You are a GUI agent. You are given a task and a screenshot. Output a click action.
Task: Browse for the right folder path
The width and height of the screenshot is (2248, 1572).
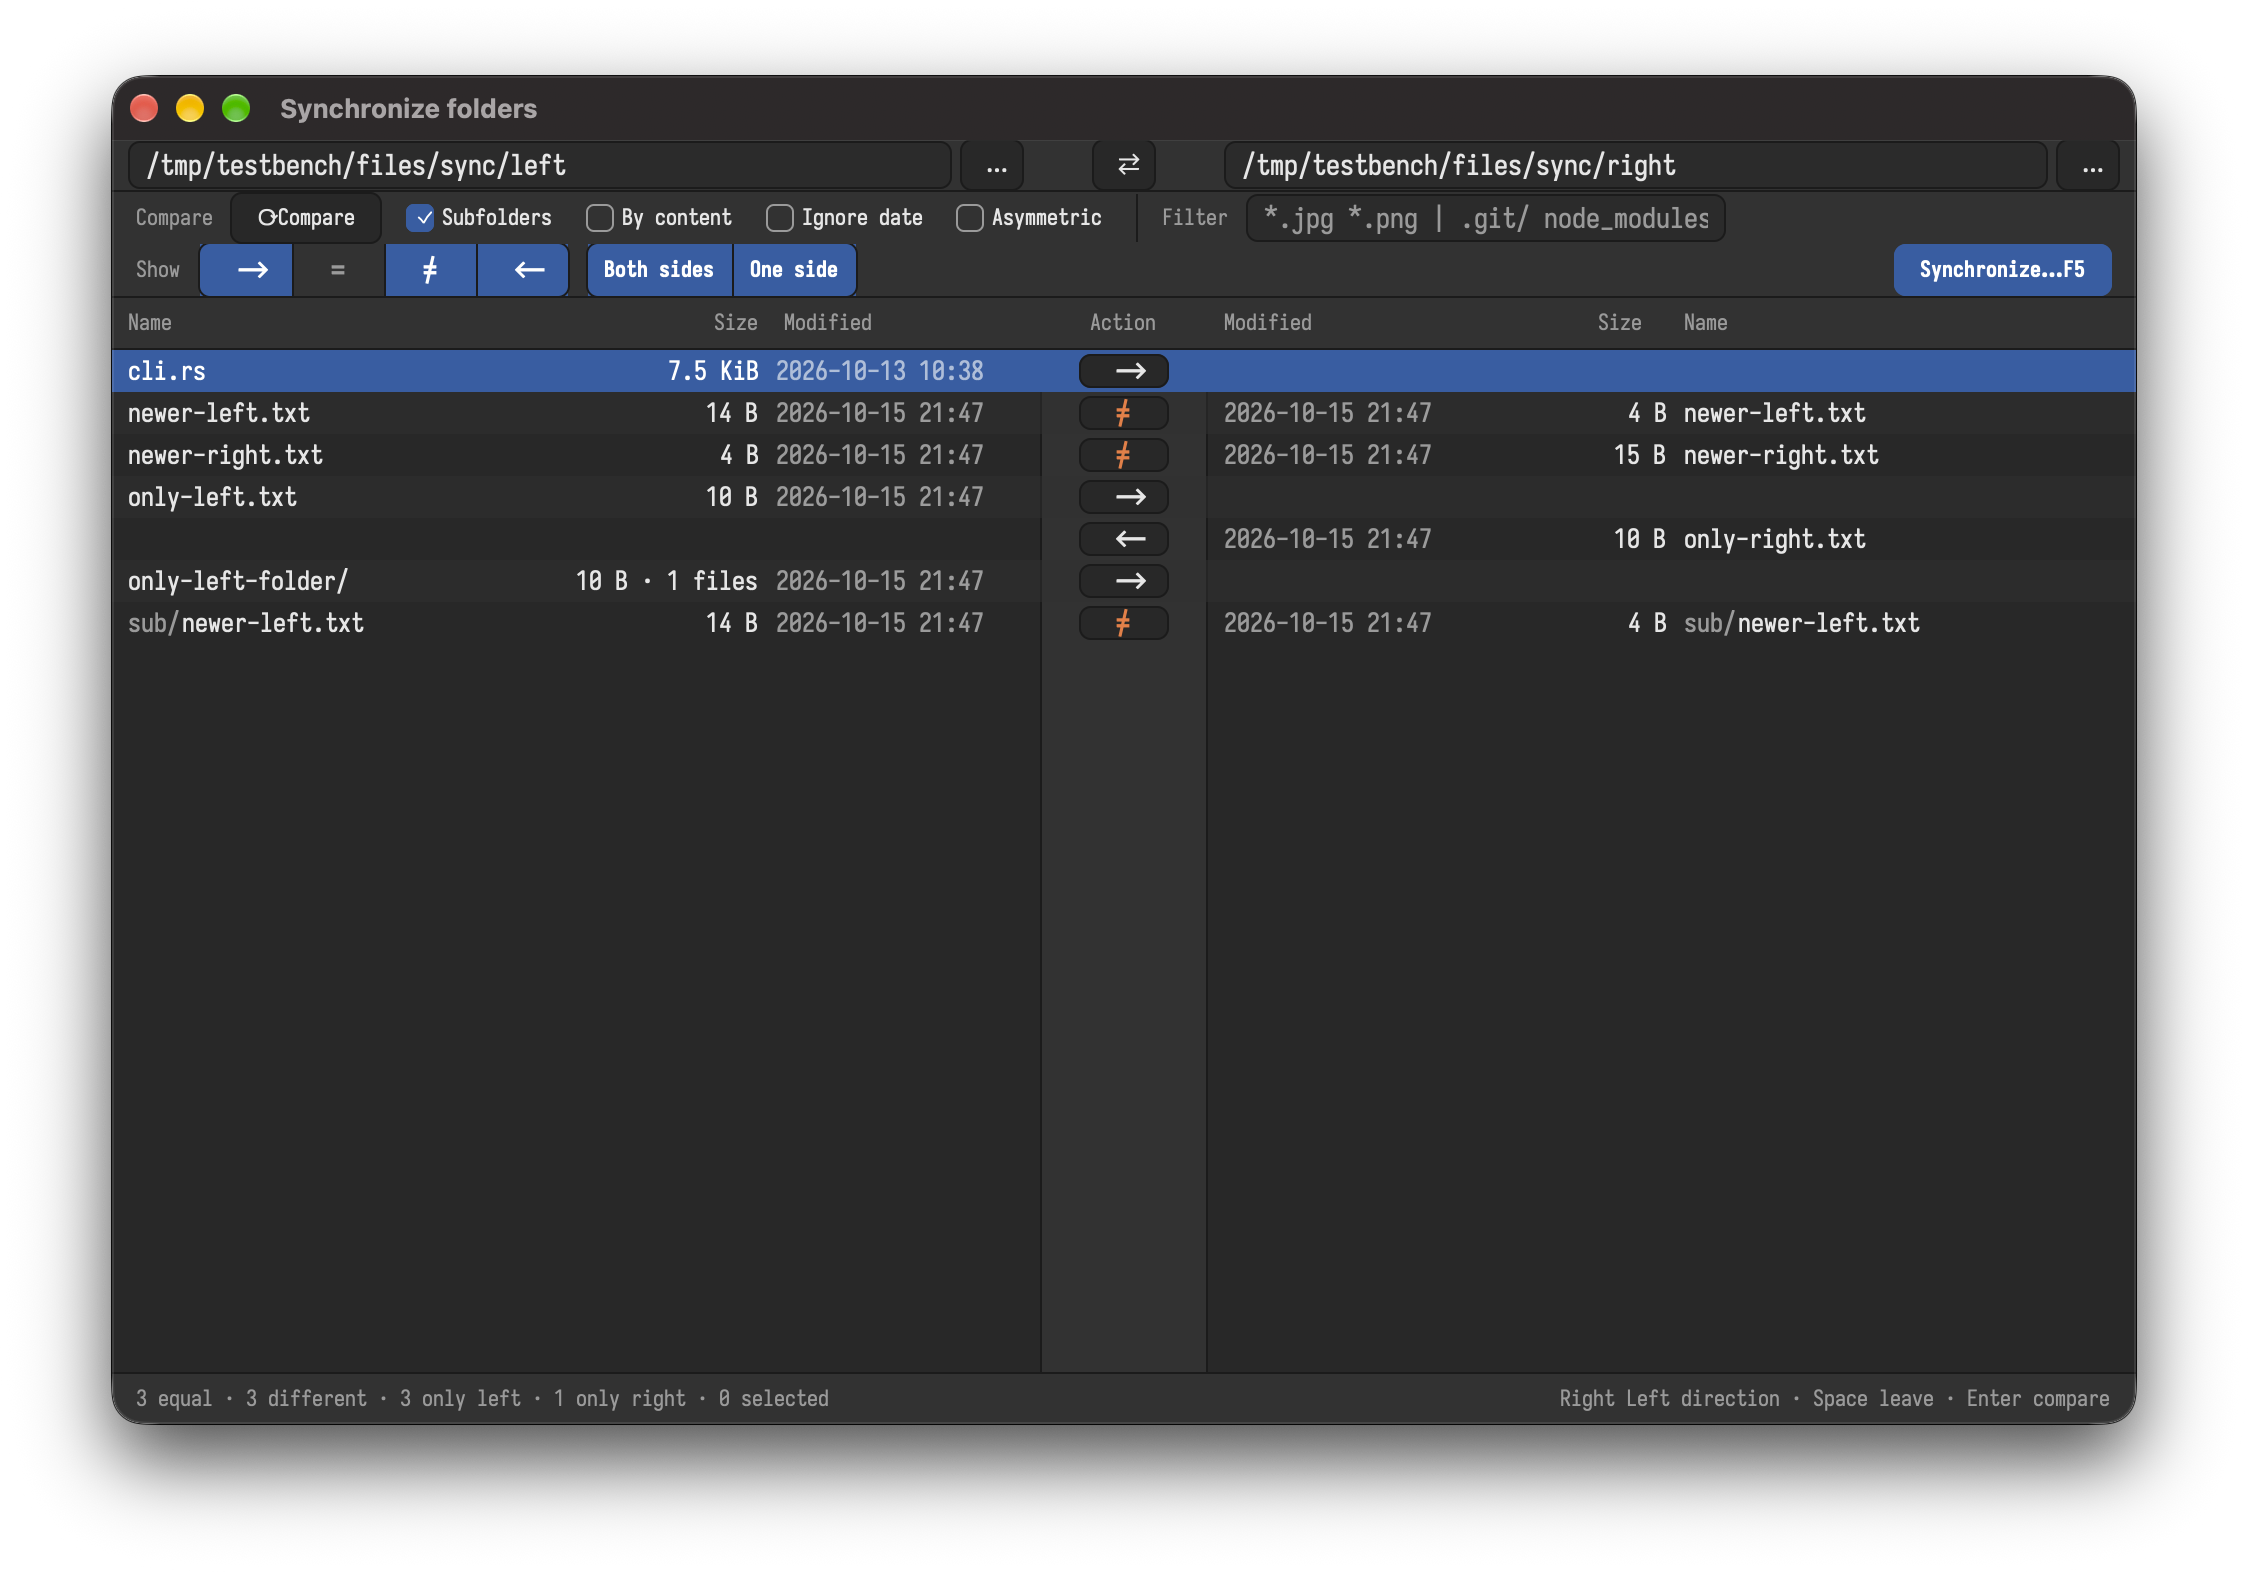(x=2092, y=165)
